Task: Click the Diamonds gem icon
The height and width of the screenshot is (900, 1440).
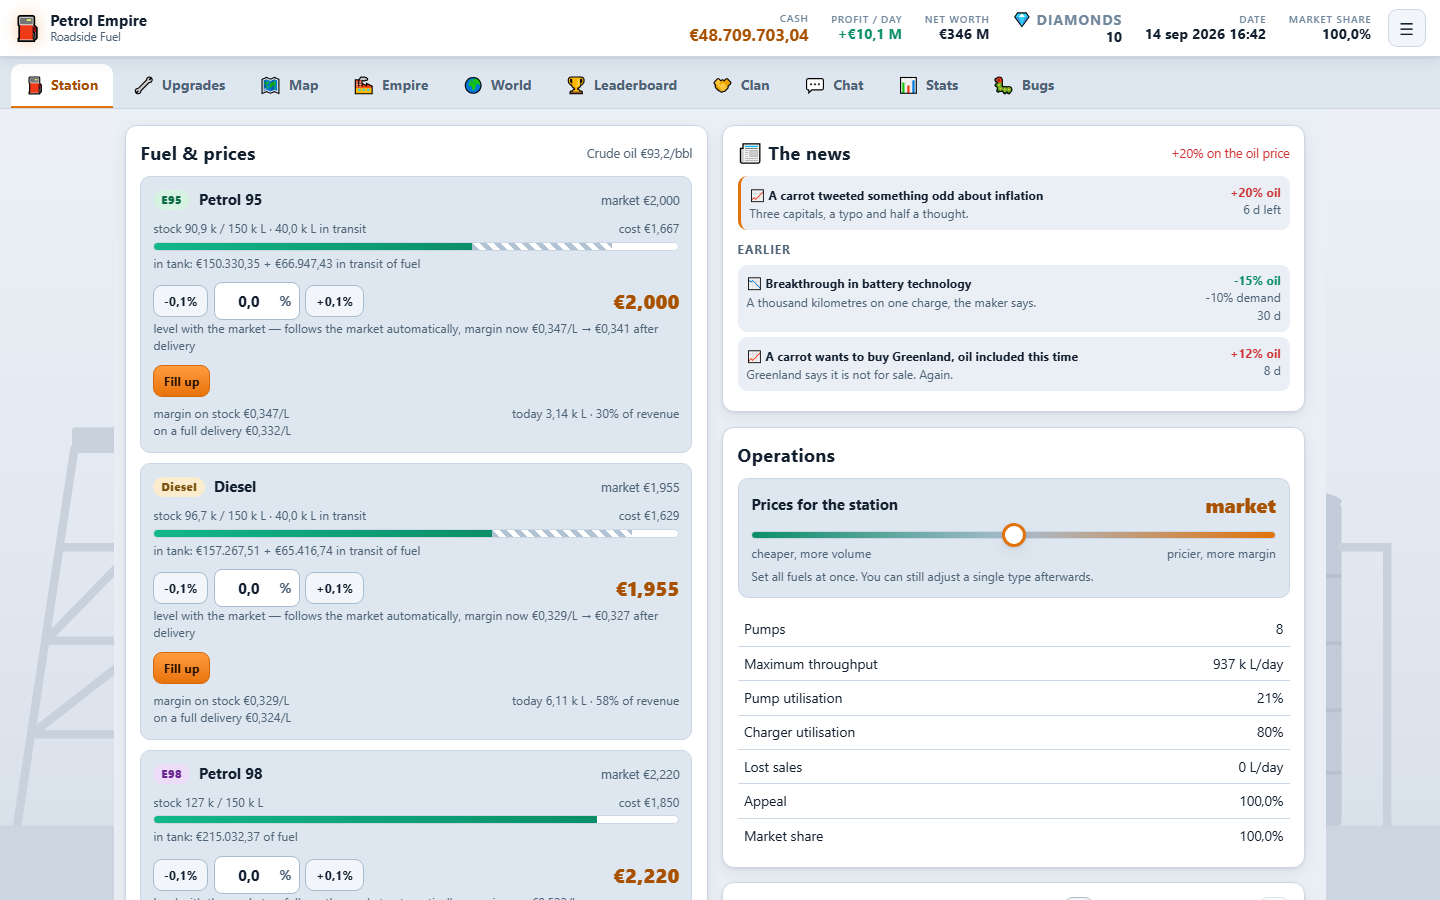Action: pyautogui.click(x=1021, y=20)
